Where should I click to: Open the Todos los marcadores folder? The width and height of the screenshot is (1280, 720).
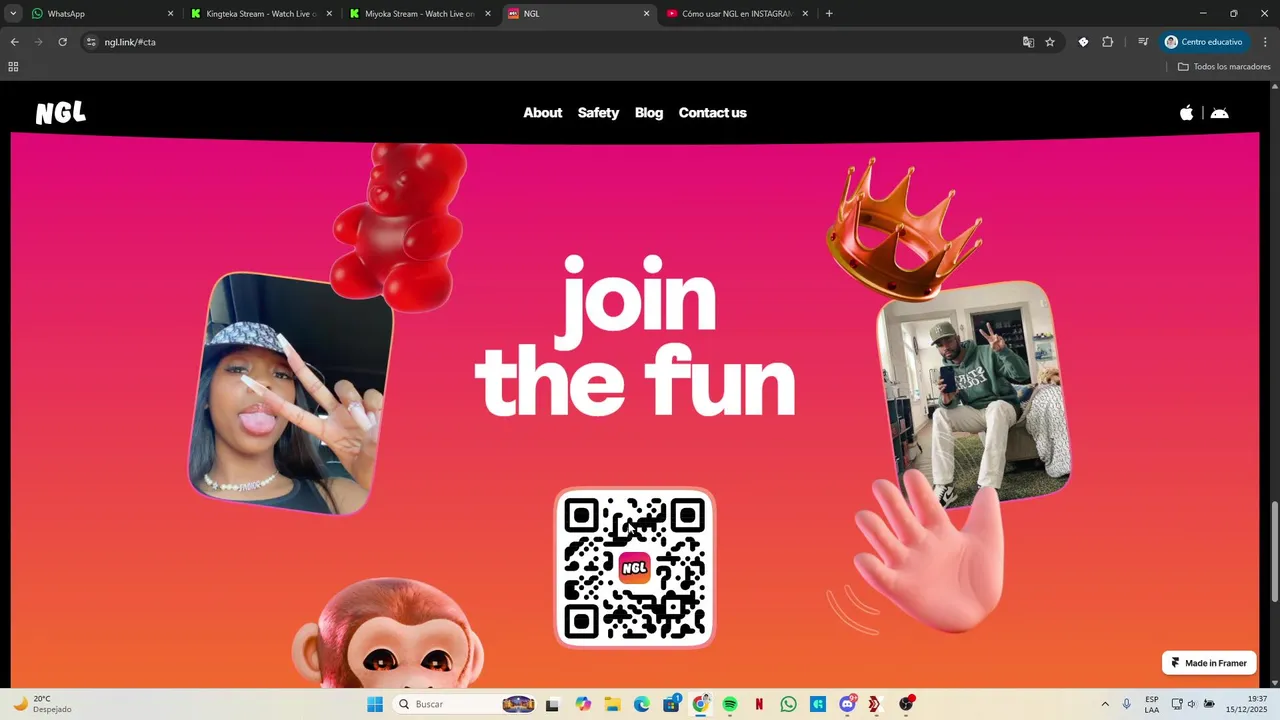(x=1224, y=67)
